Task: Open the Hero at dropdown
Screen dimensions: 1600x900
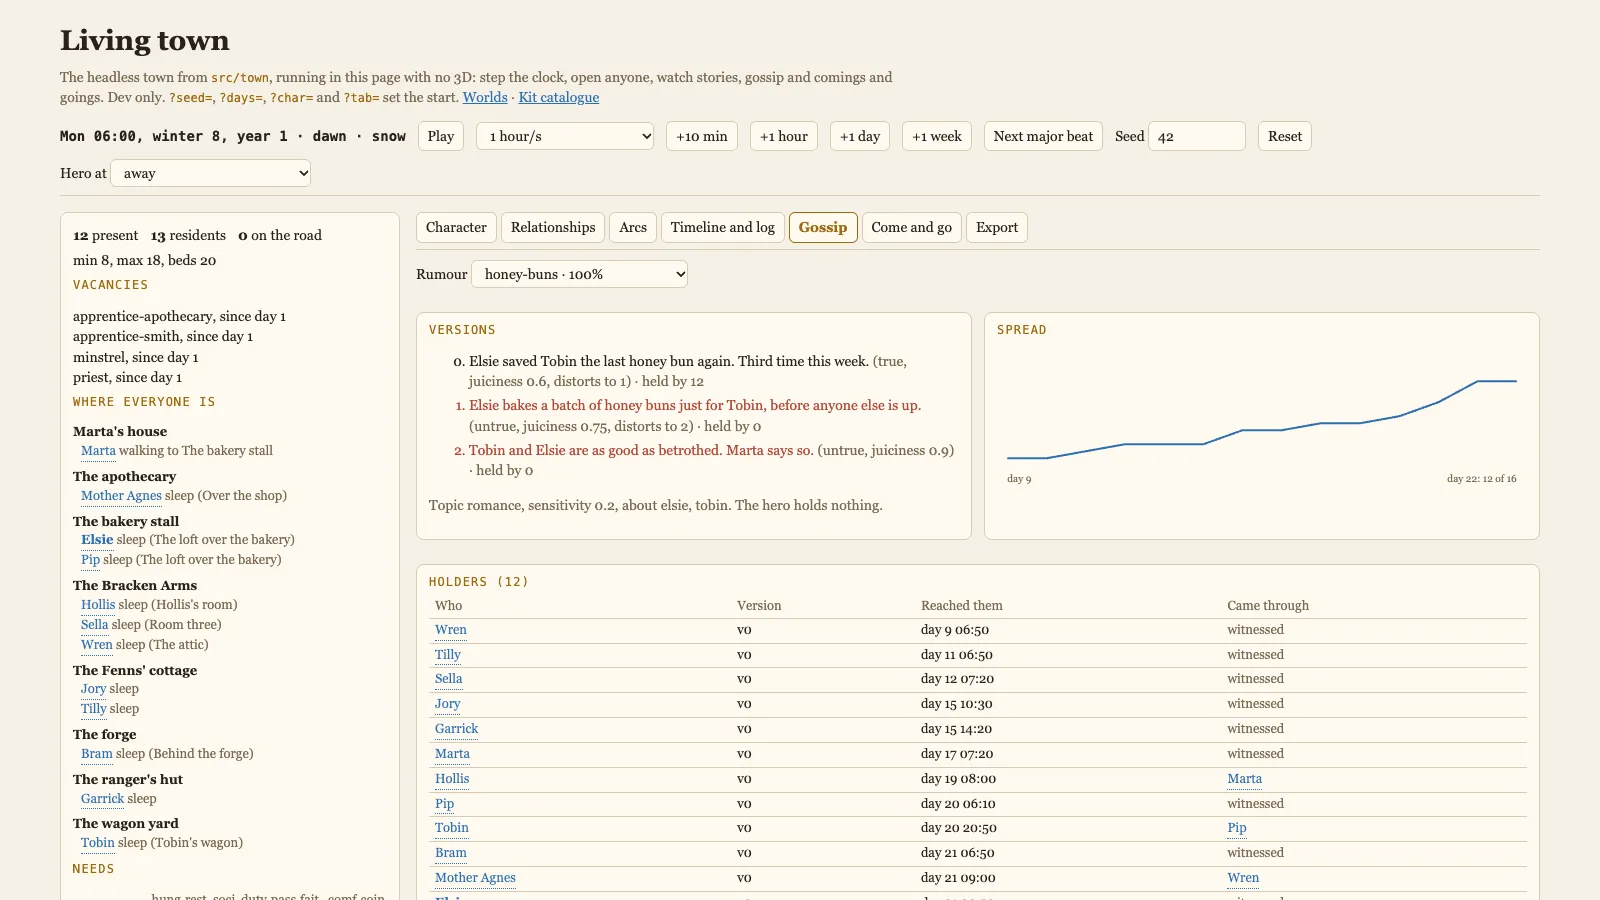Action: coord(210,173)
